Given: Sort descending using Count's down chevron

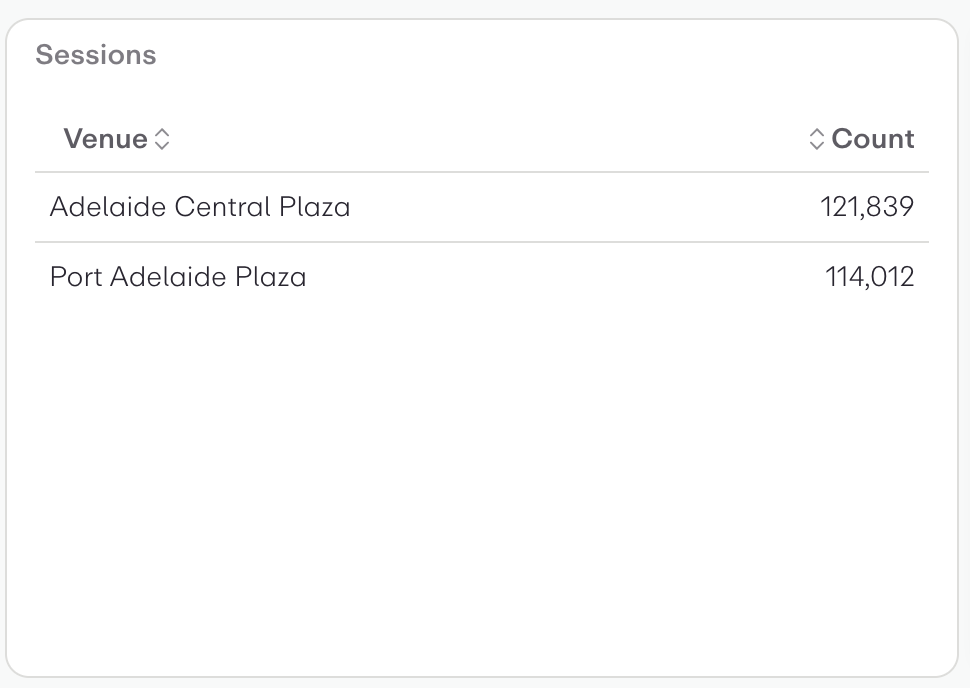Looking at the screenshot, I should [817, 146].
